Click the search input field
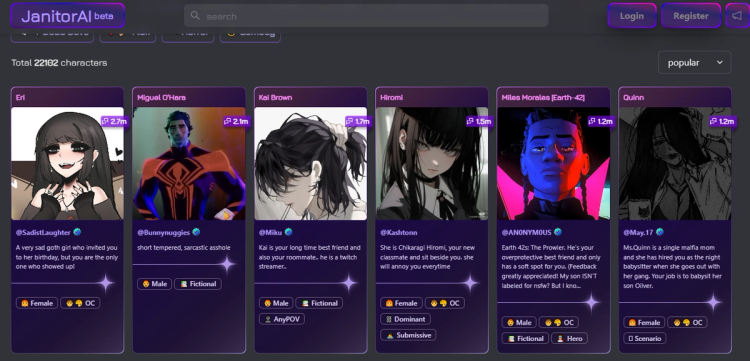 point(366,16)
